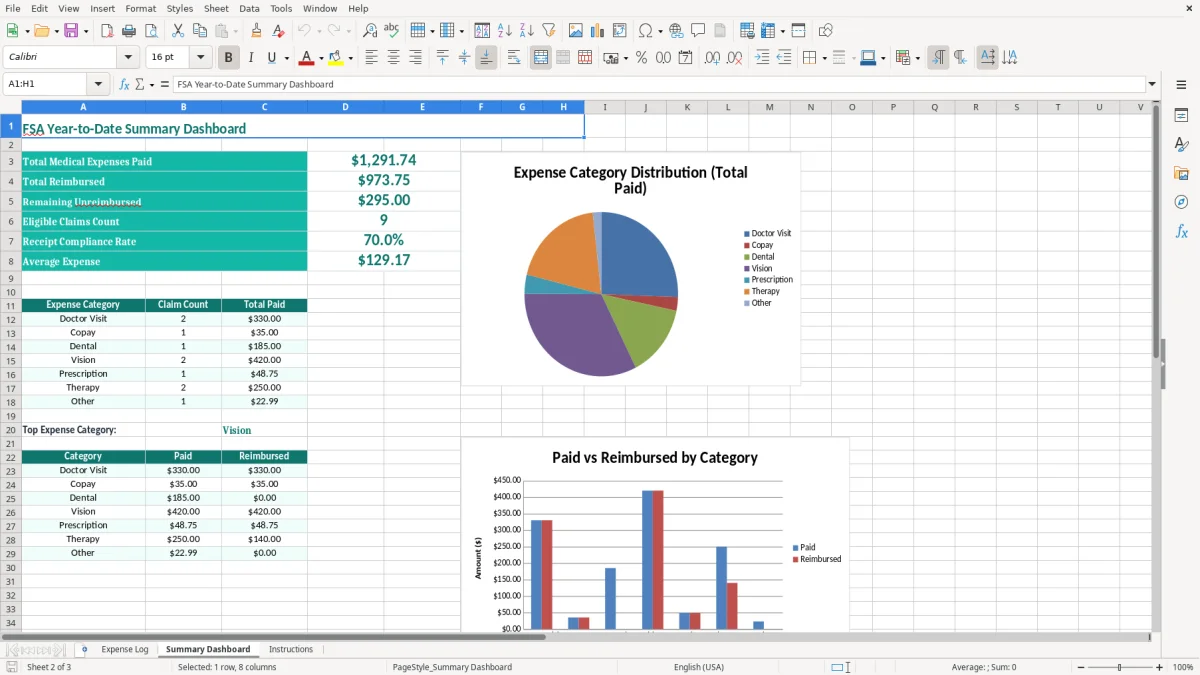Toggle Wrap Text option
1200x675 pixels.
(x=514, y=58)
